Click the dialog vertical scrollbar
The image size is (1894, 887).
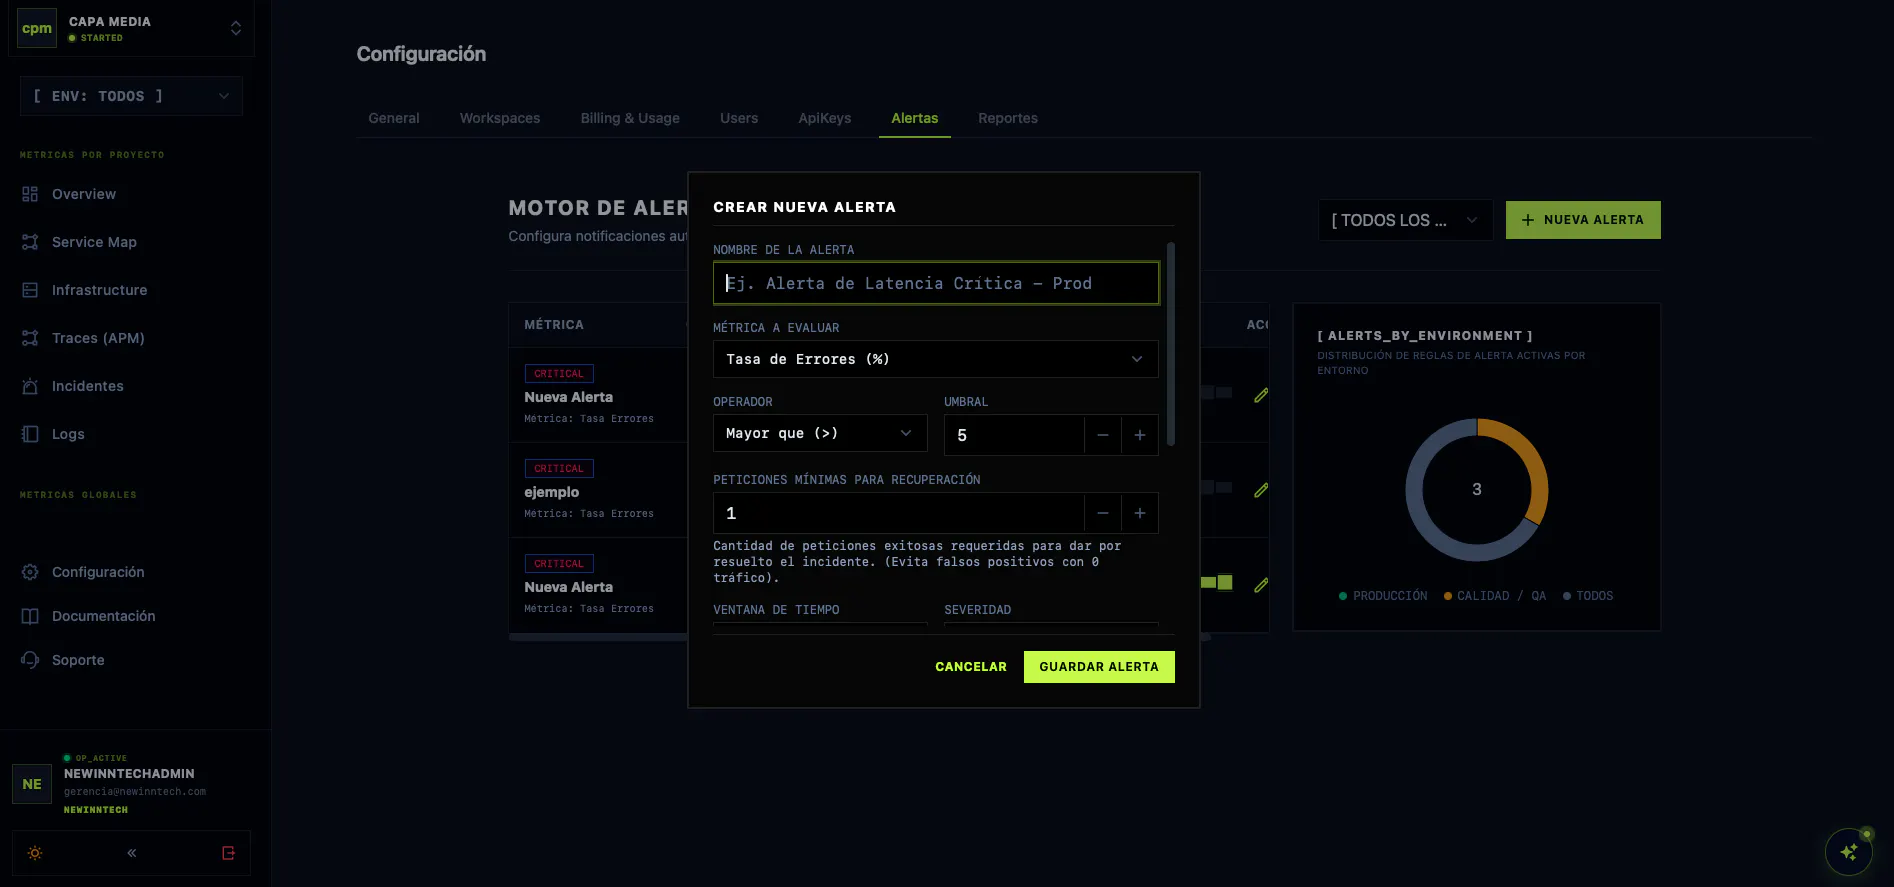point(1171,343)
